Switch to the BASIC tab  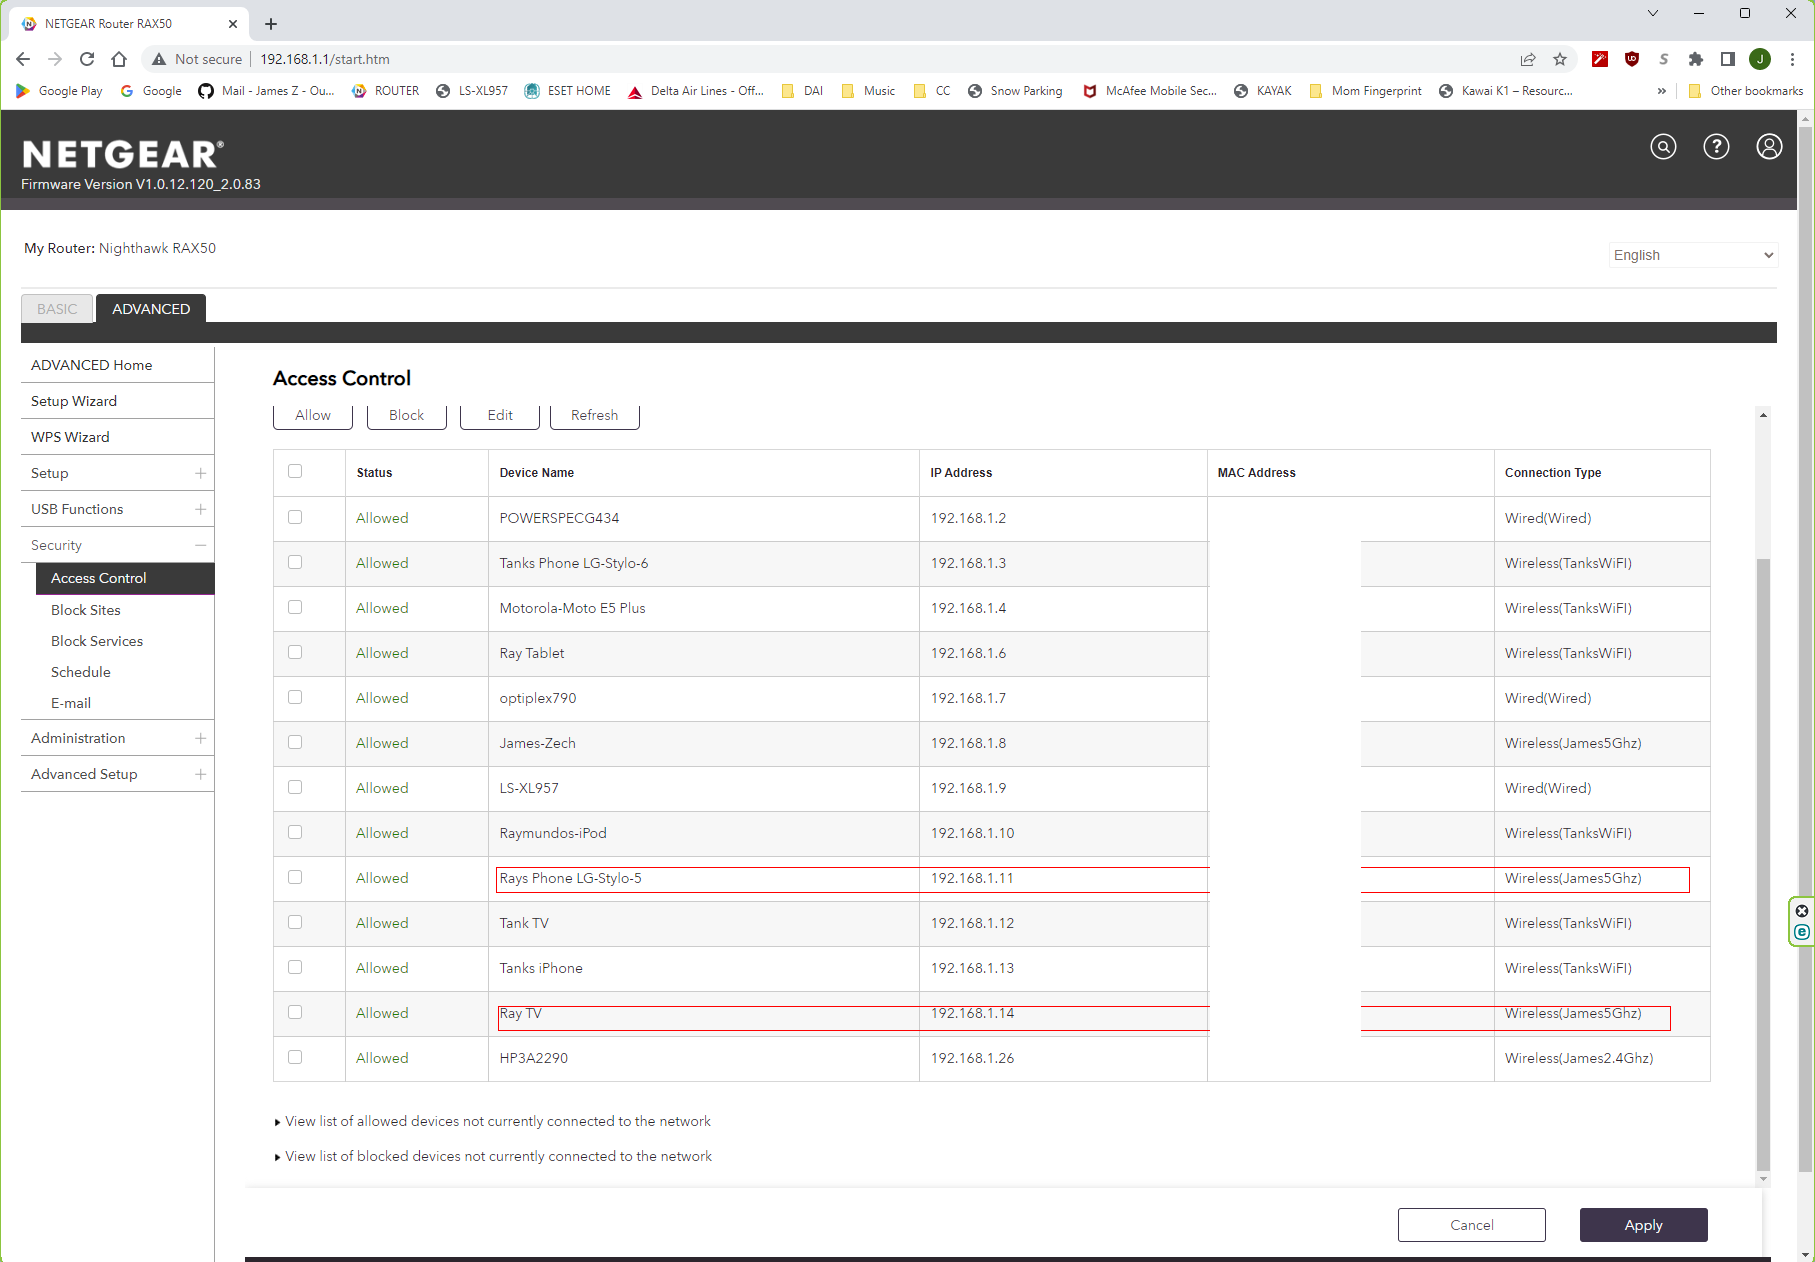pos(57,309)
